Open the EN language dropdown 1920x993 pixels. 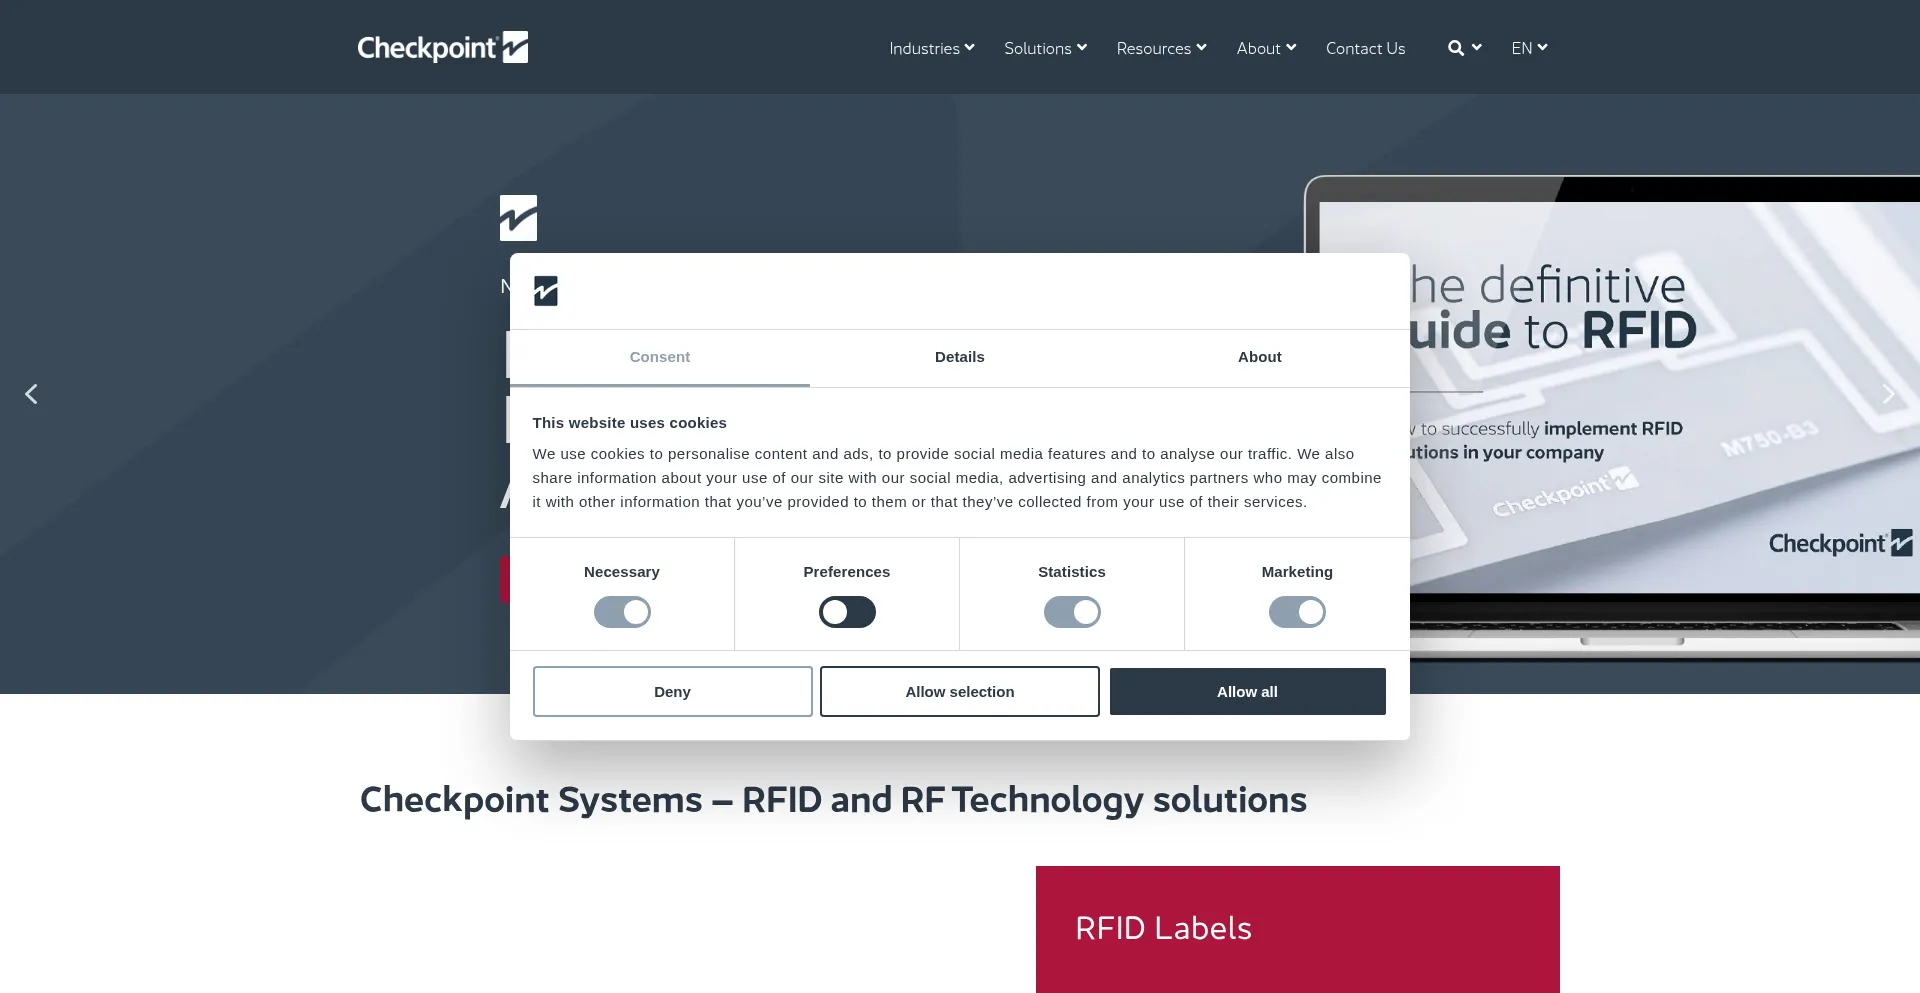click(x=1529, y=48)
